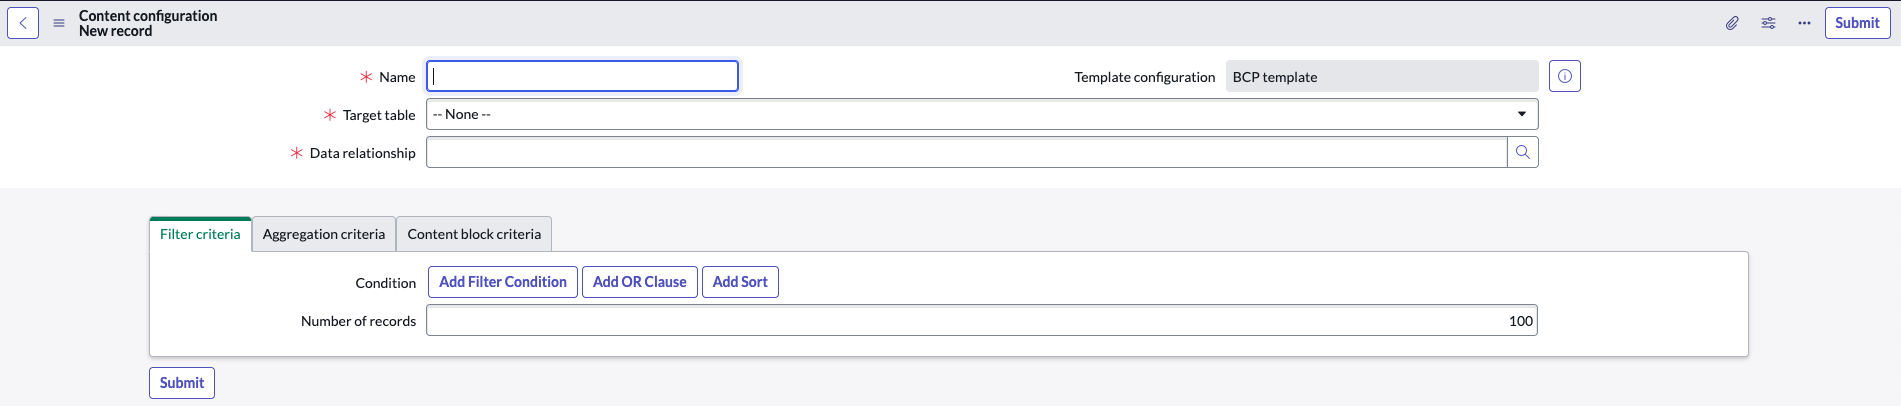Go back using the arrow button

pyautogui.click(x=23, y=23)
